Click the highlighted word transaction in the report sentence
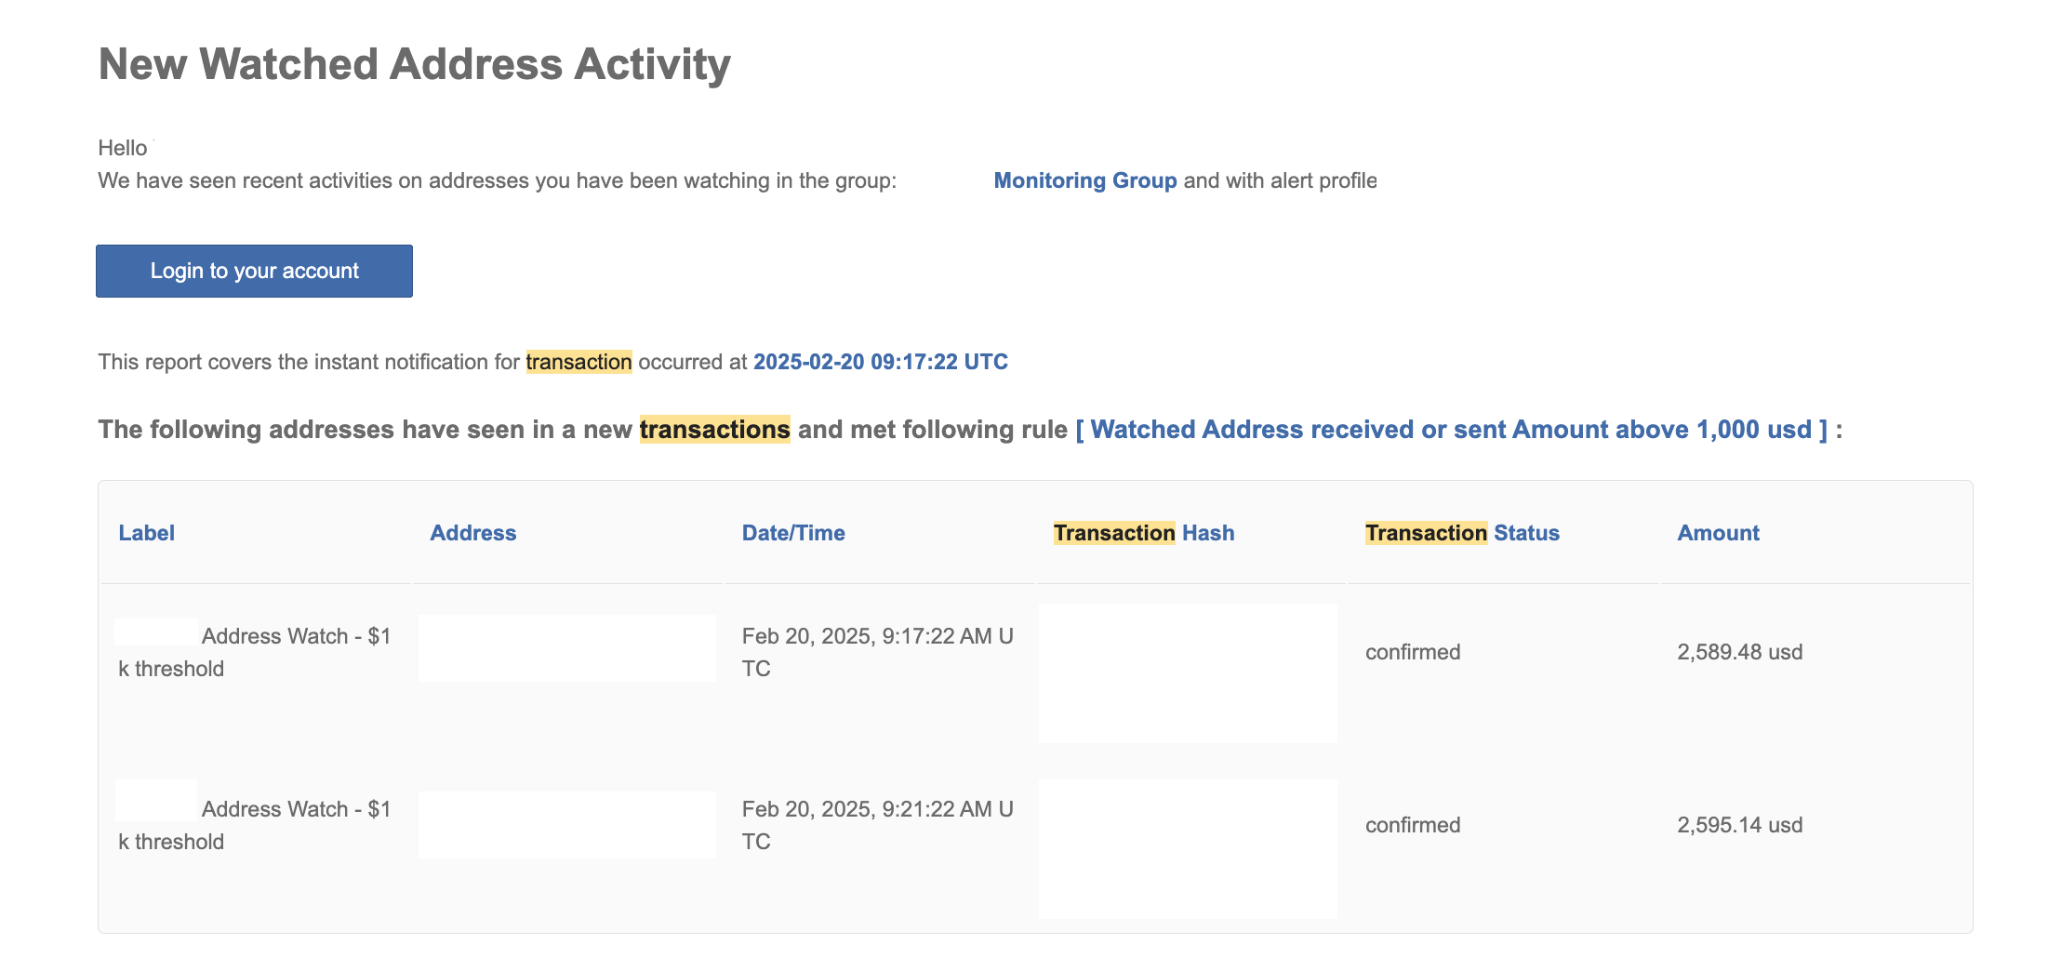 coord(579,362)
